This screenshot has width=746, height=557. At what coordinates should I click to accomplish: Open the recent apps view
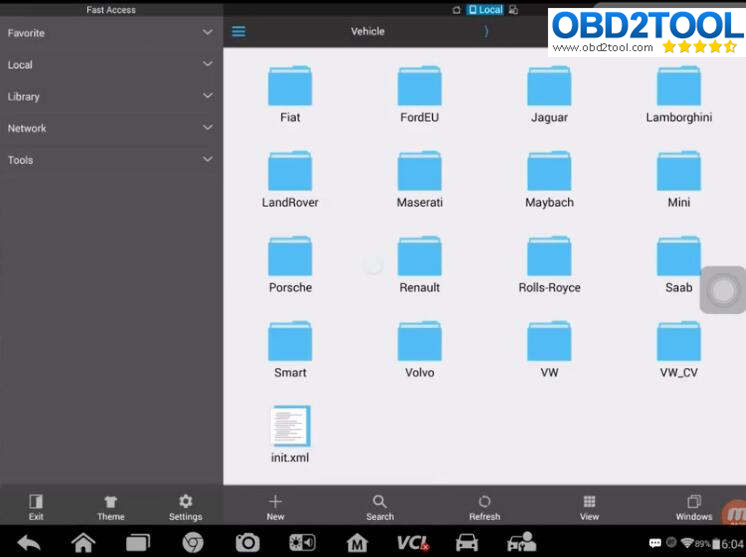tap(138, 543)
